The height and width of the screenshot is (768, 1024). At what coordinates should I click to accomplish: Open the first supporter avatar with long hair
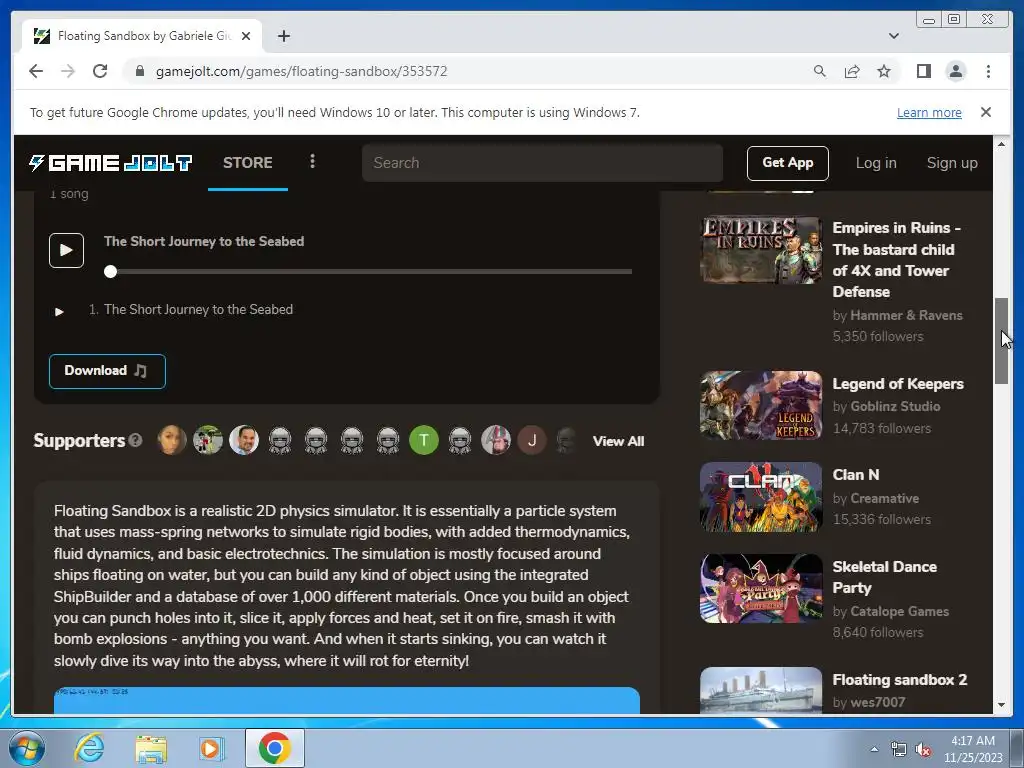tap(172, 440)
